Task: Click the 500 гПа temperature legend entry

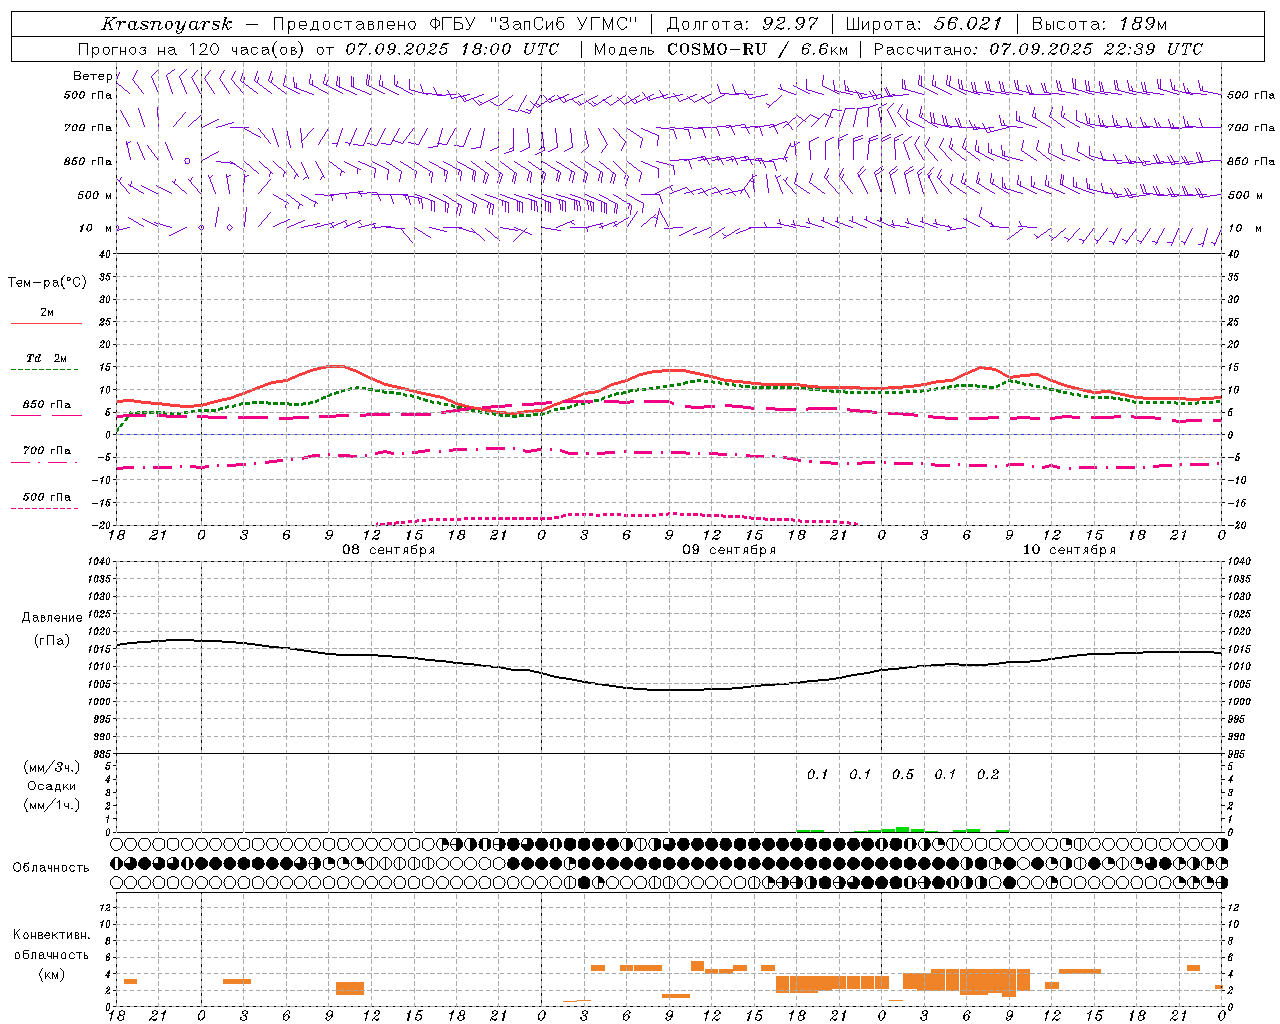Action: (x=47, y=497)
